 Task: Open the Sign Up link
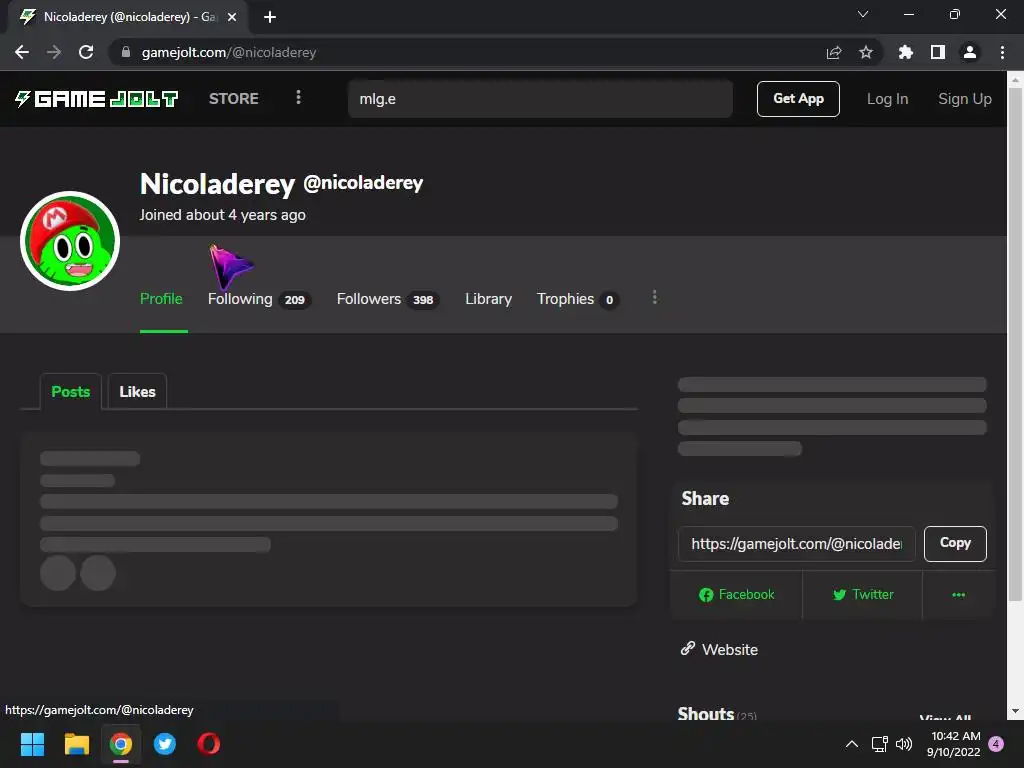(x=965, y=99)
